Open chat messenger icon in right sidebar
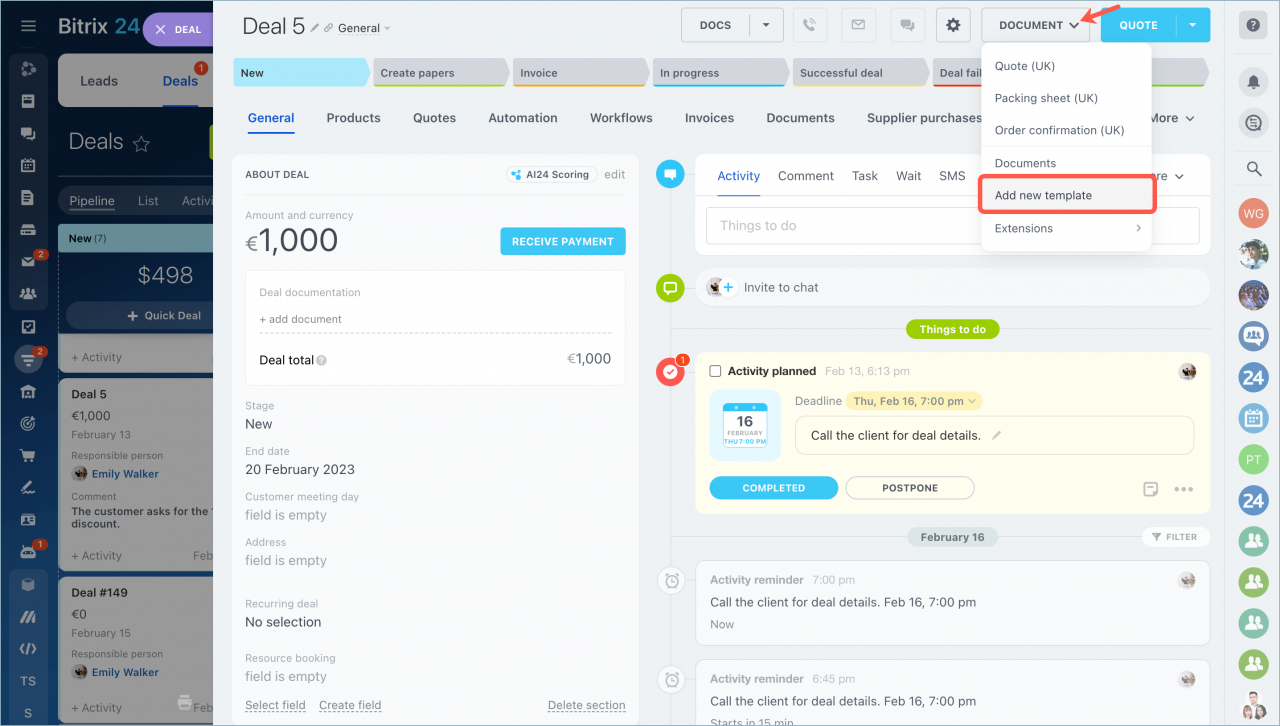This screenshot has width=1280, height=726. [1253, 123]
